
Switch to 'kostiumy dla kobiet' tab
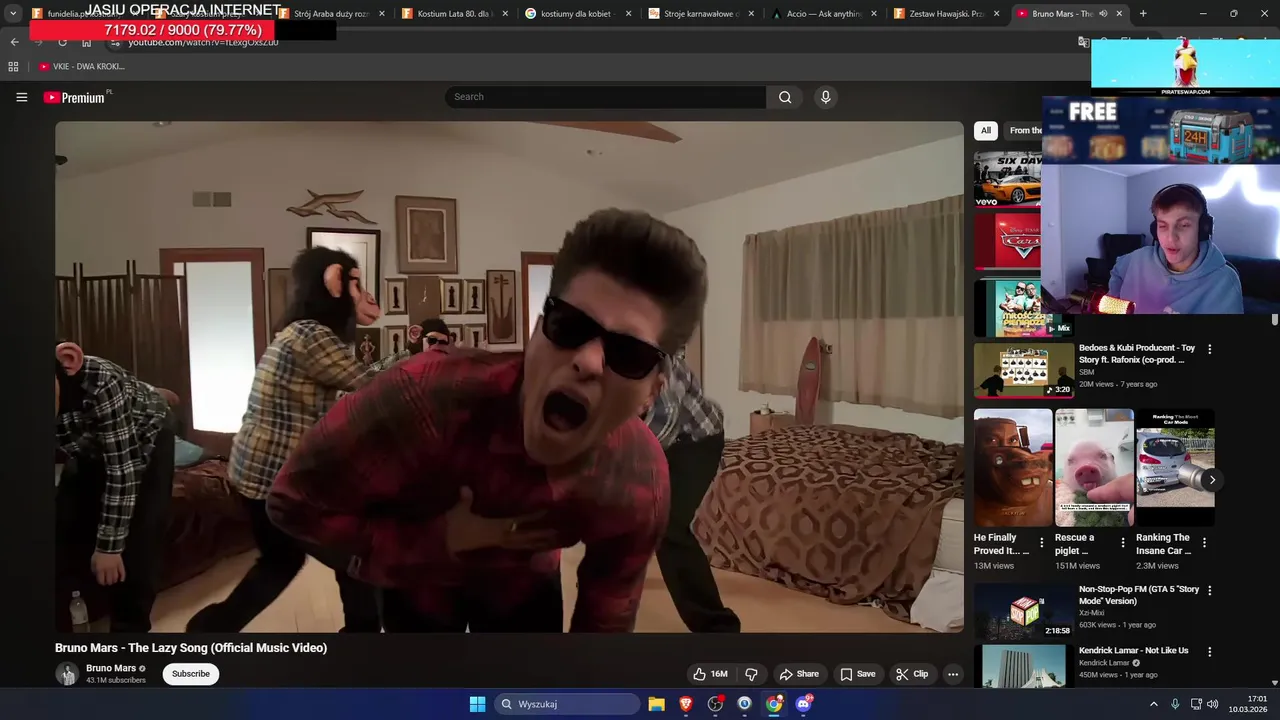pos(578,14)
